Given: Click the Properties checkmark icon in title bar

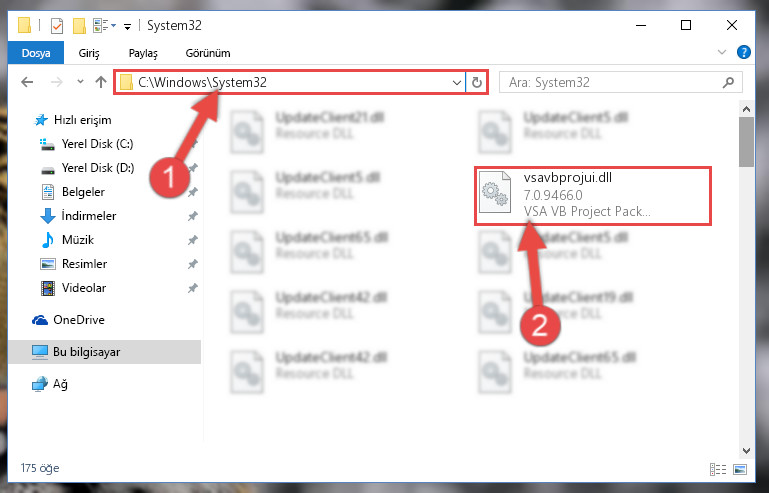Looking at the screenshot, I should click(x=57, y=26).
